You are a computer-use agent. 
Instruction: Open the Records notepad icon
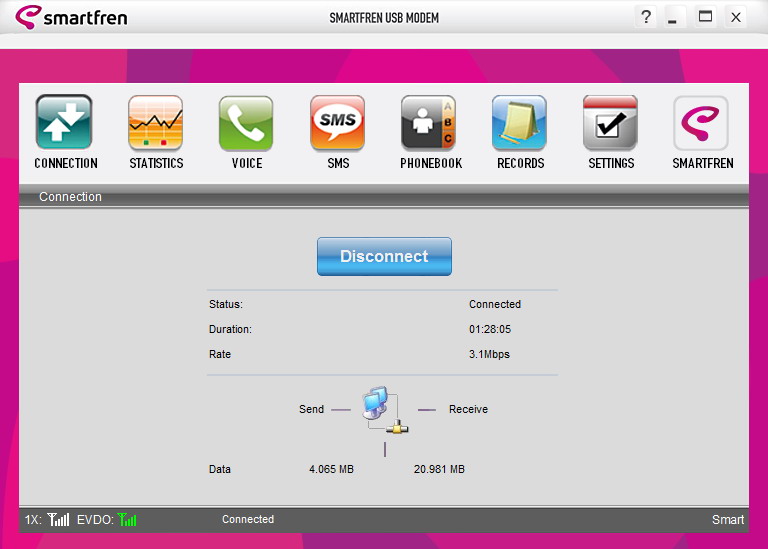click(519, 123)
